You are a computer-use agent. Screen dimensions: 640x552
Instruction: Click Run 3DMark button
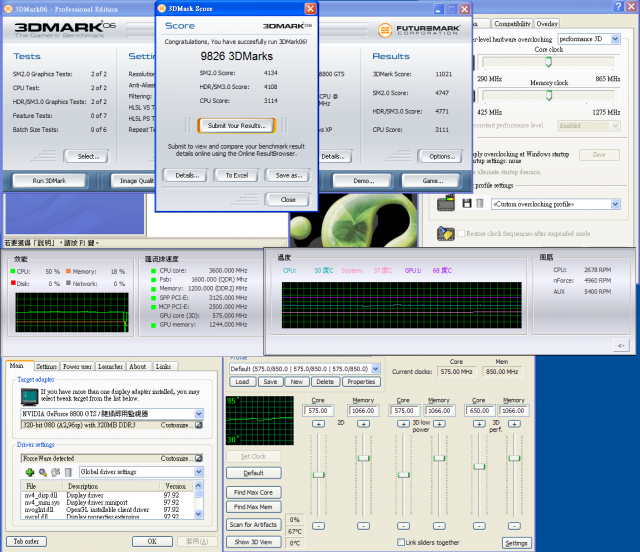(49, 181)
